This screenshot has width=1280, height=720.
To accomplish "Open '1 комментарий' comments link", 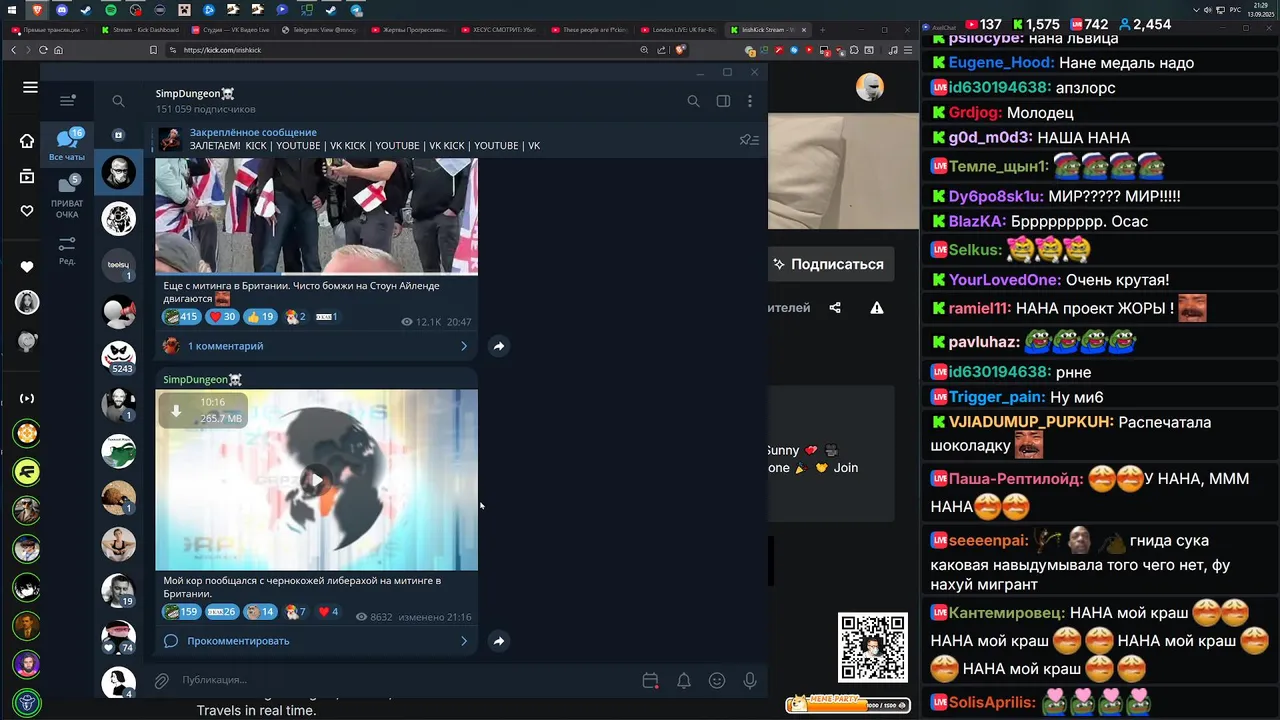I will coord(225,346).
